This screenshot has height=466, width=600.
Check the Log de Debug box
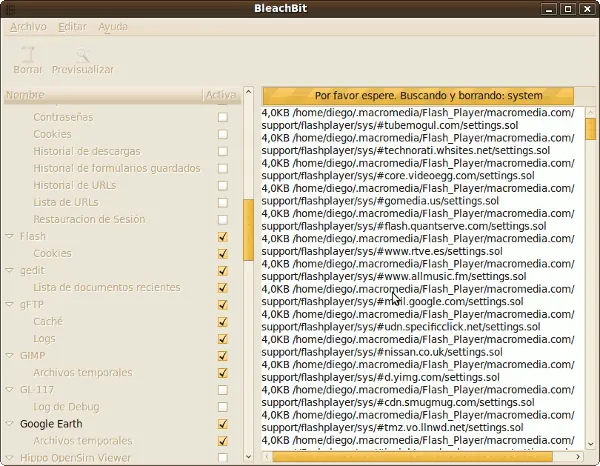223,407
